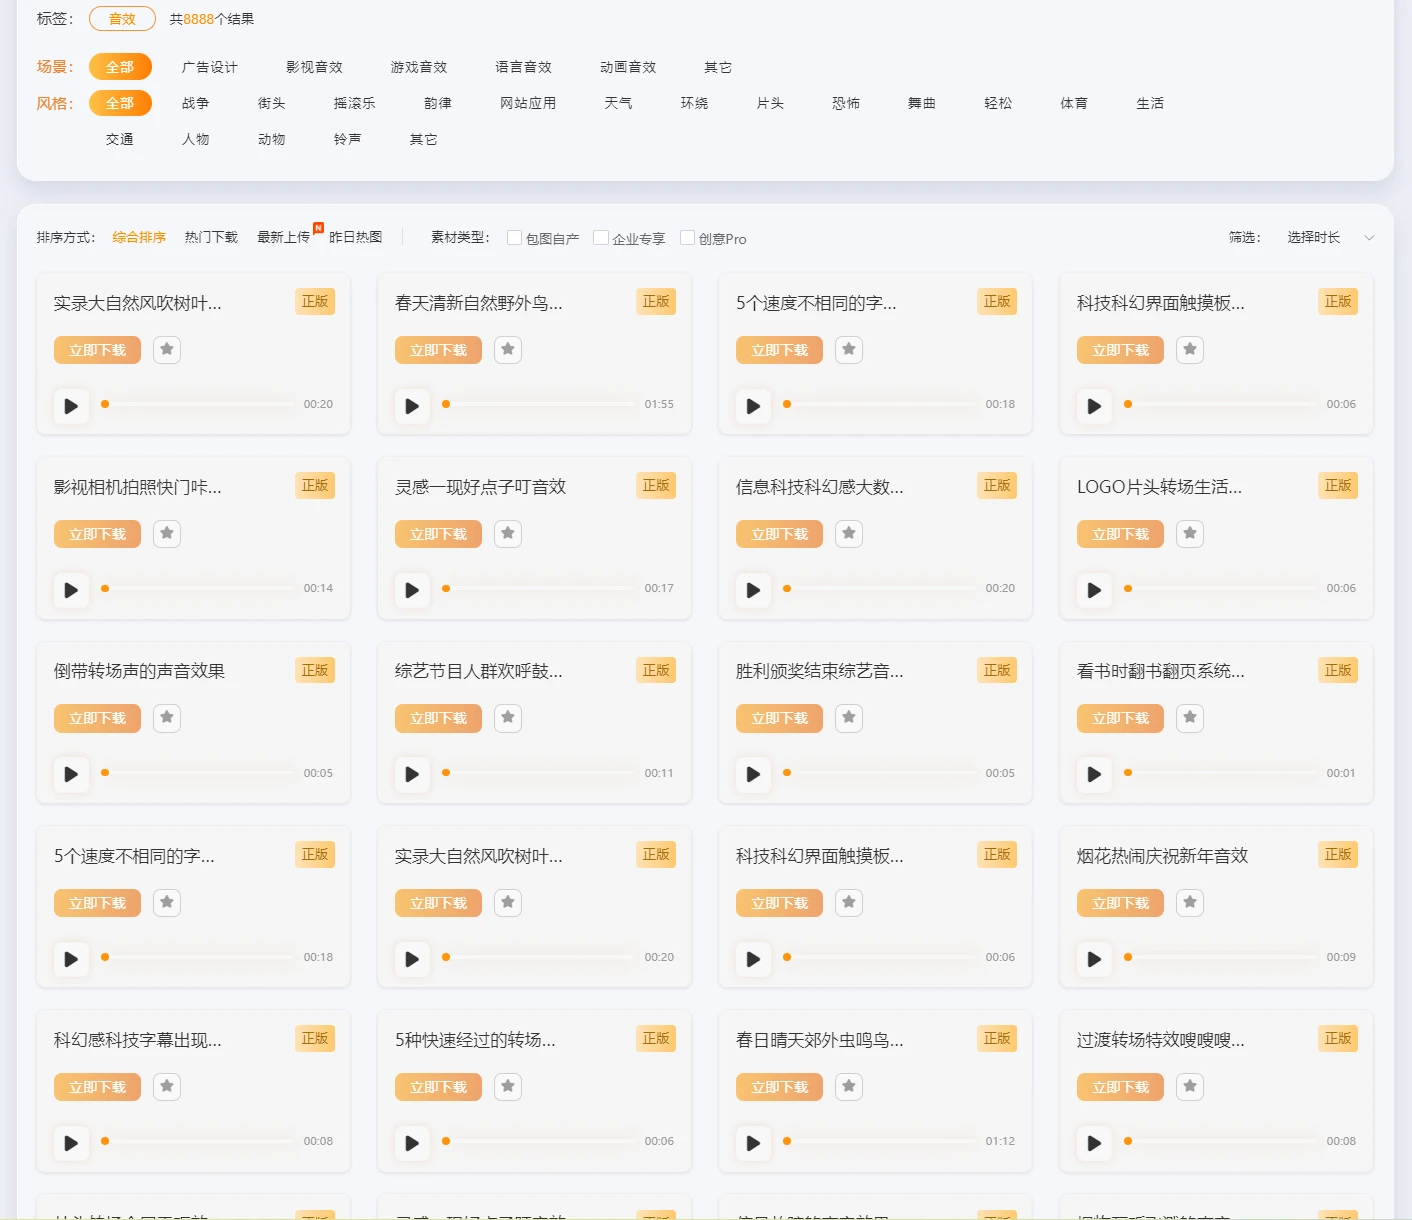Play the 胜利颁奖结束综艺音 sound
The image size is (1412, 1220).
[753, 774]
